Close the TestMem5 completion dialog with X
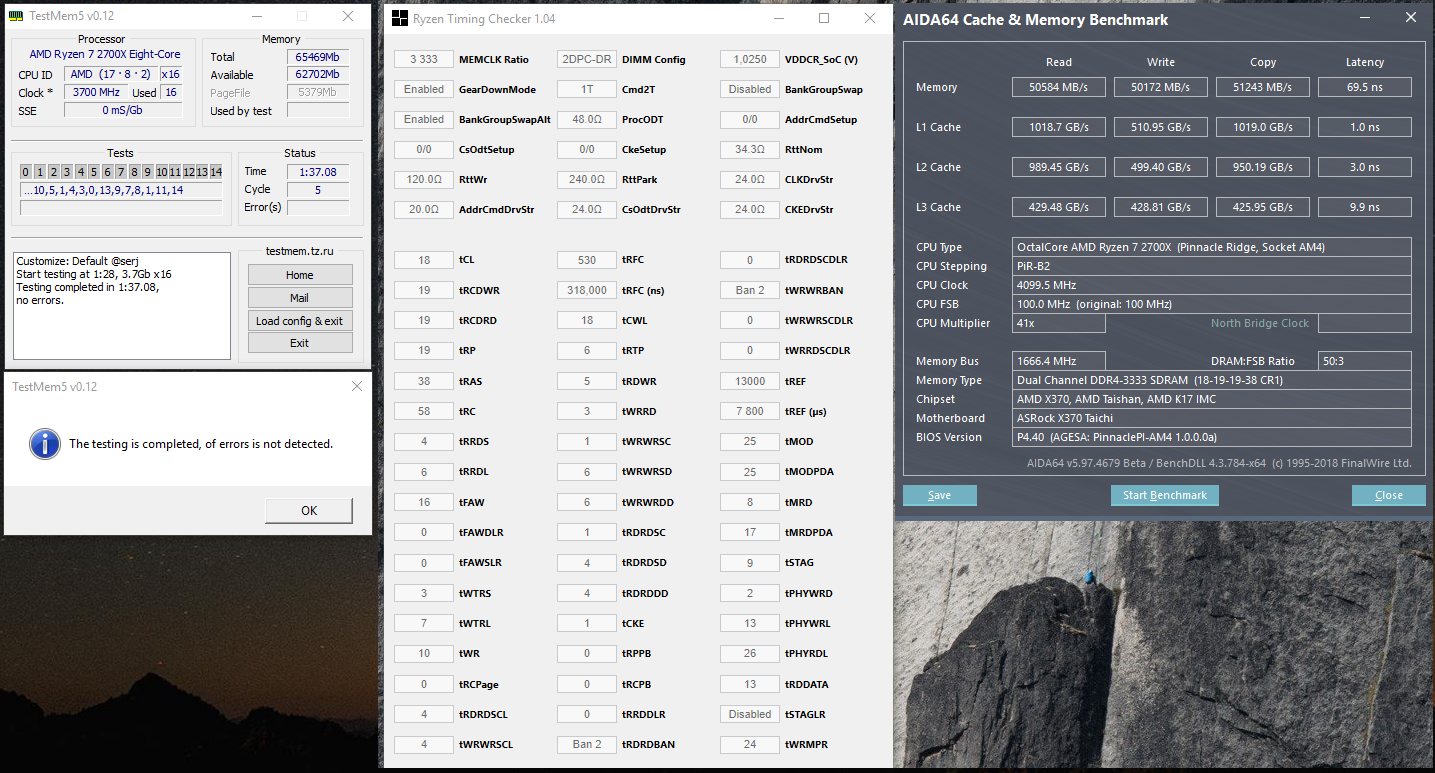The width and height of the screenshot is (1435, 773). pyautogui.click(x=358, y=387)
